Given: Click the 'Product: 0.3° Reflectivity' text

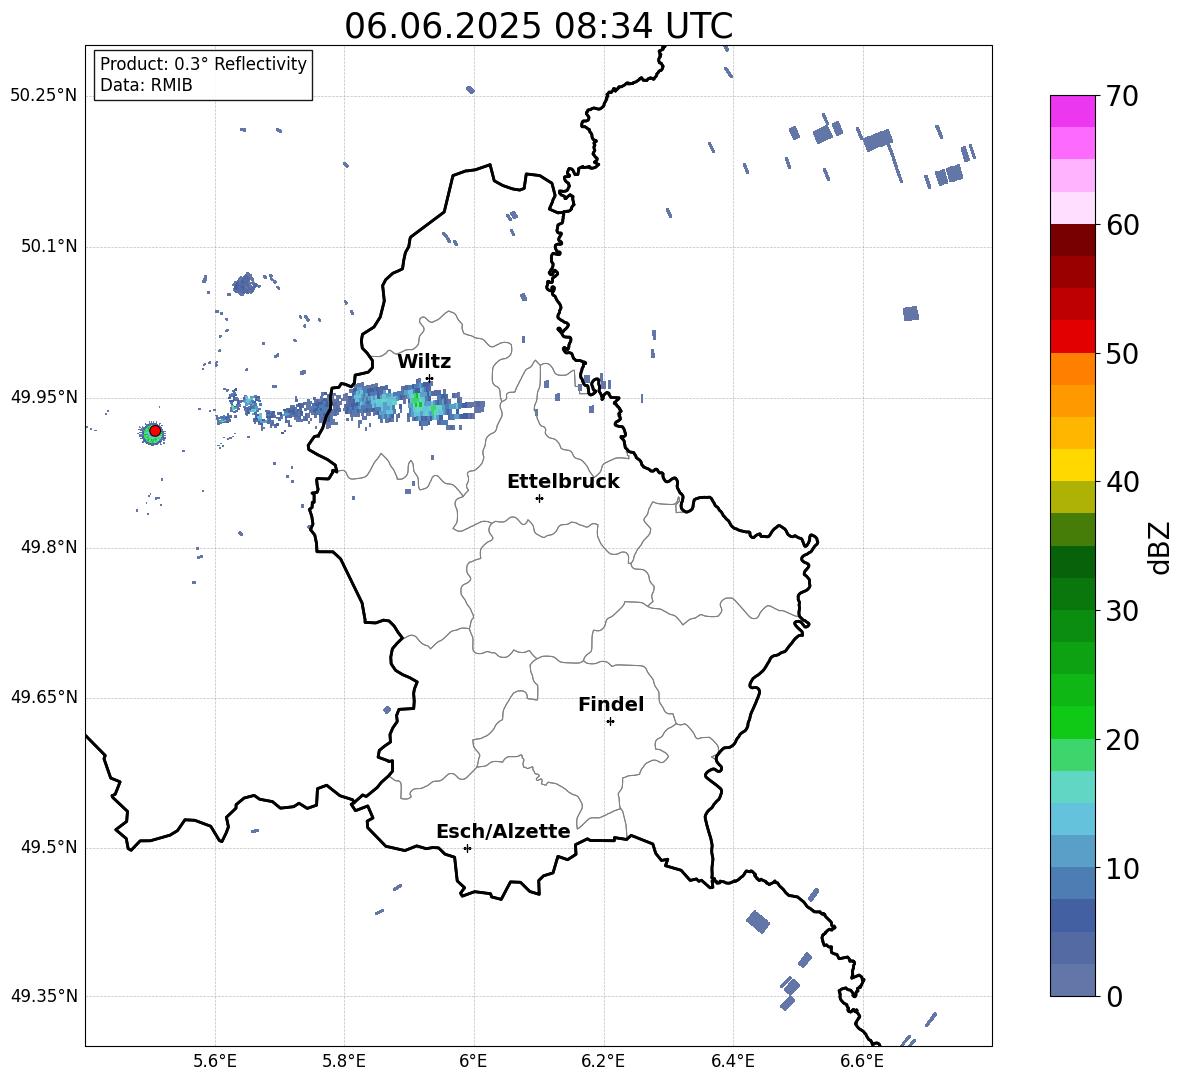Looking at the screenshot, I should [203, 63].
